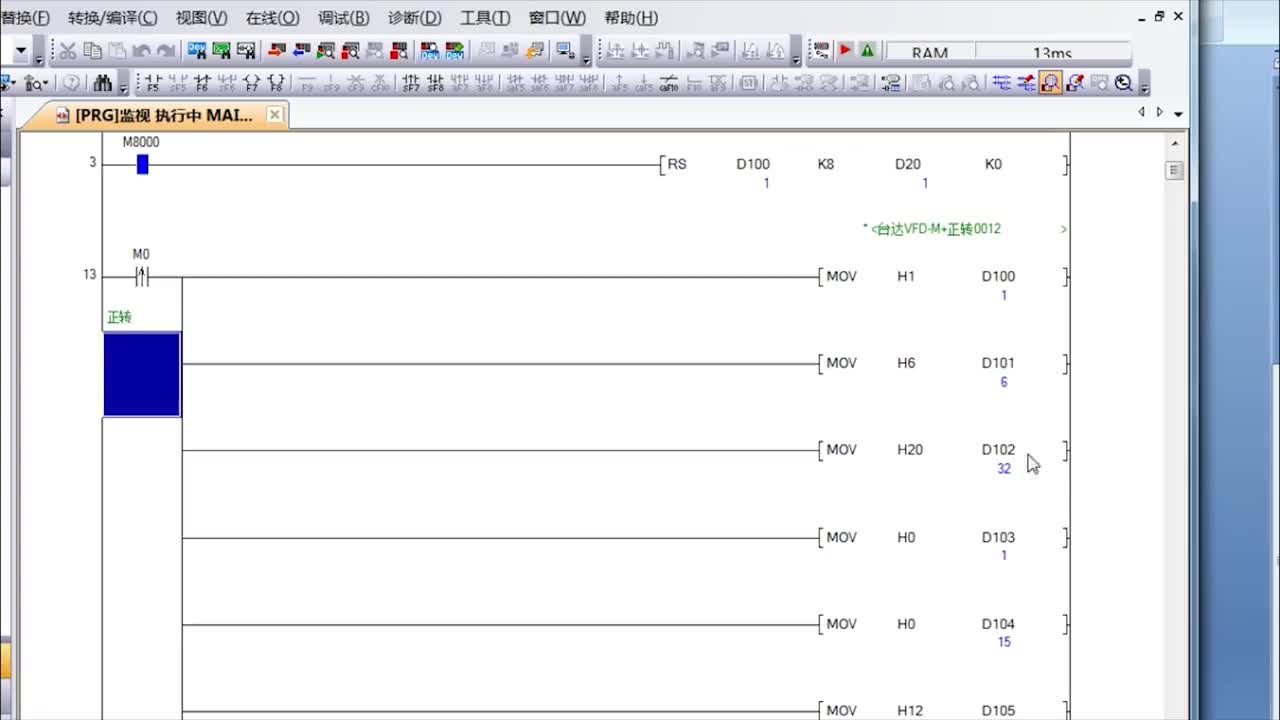Close the [PRG] monitor tab
The width and height of the screenshot is (1280, 720).
(x=275, y=115)
